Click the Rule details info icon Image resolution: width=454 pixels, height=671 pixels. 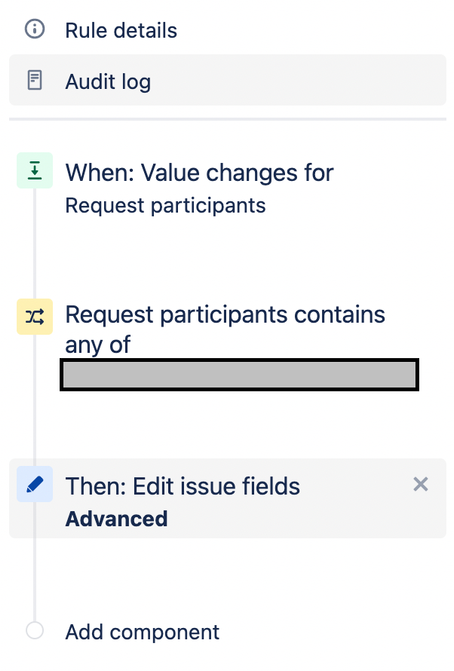[x=35, y=30]
